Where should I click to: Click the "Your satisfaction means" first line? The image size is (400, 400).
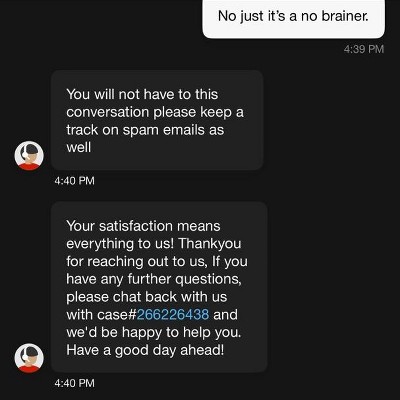click(x=143, y=226)
